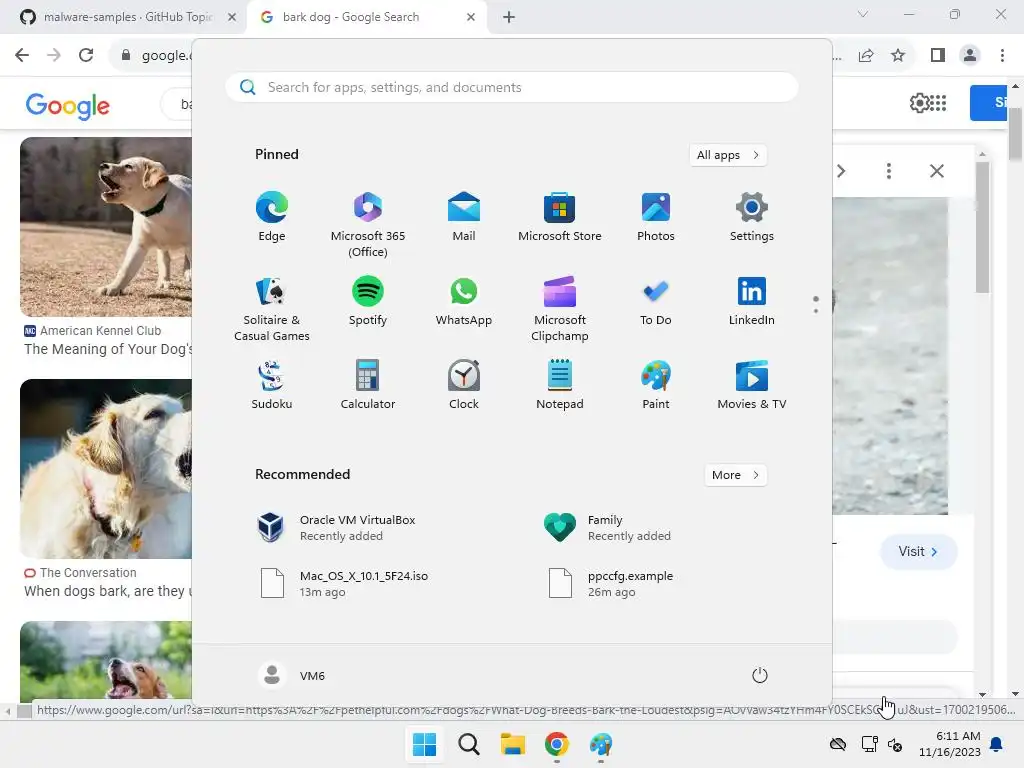Open Solitaire & Casual Games
Viewport: 1024px width, 768px height.
click(x=272, y=308)
